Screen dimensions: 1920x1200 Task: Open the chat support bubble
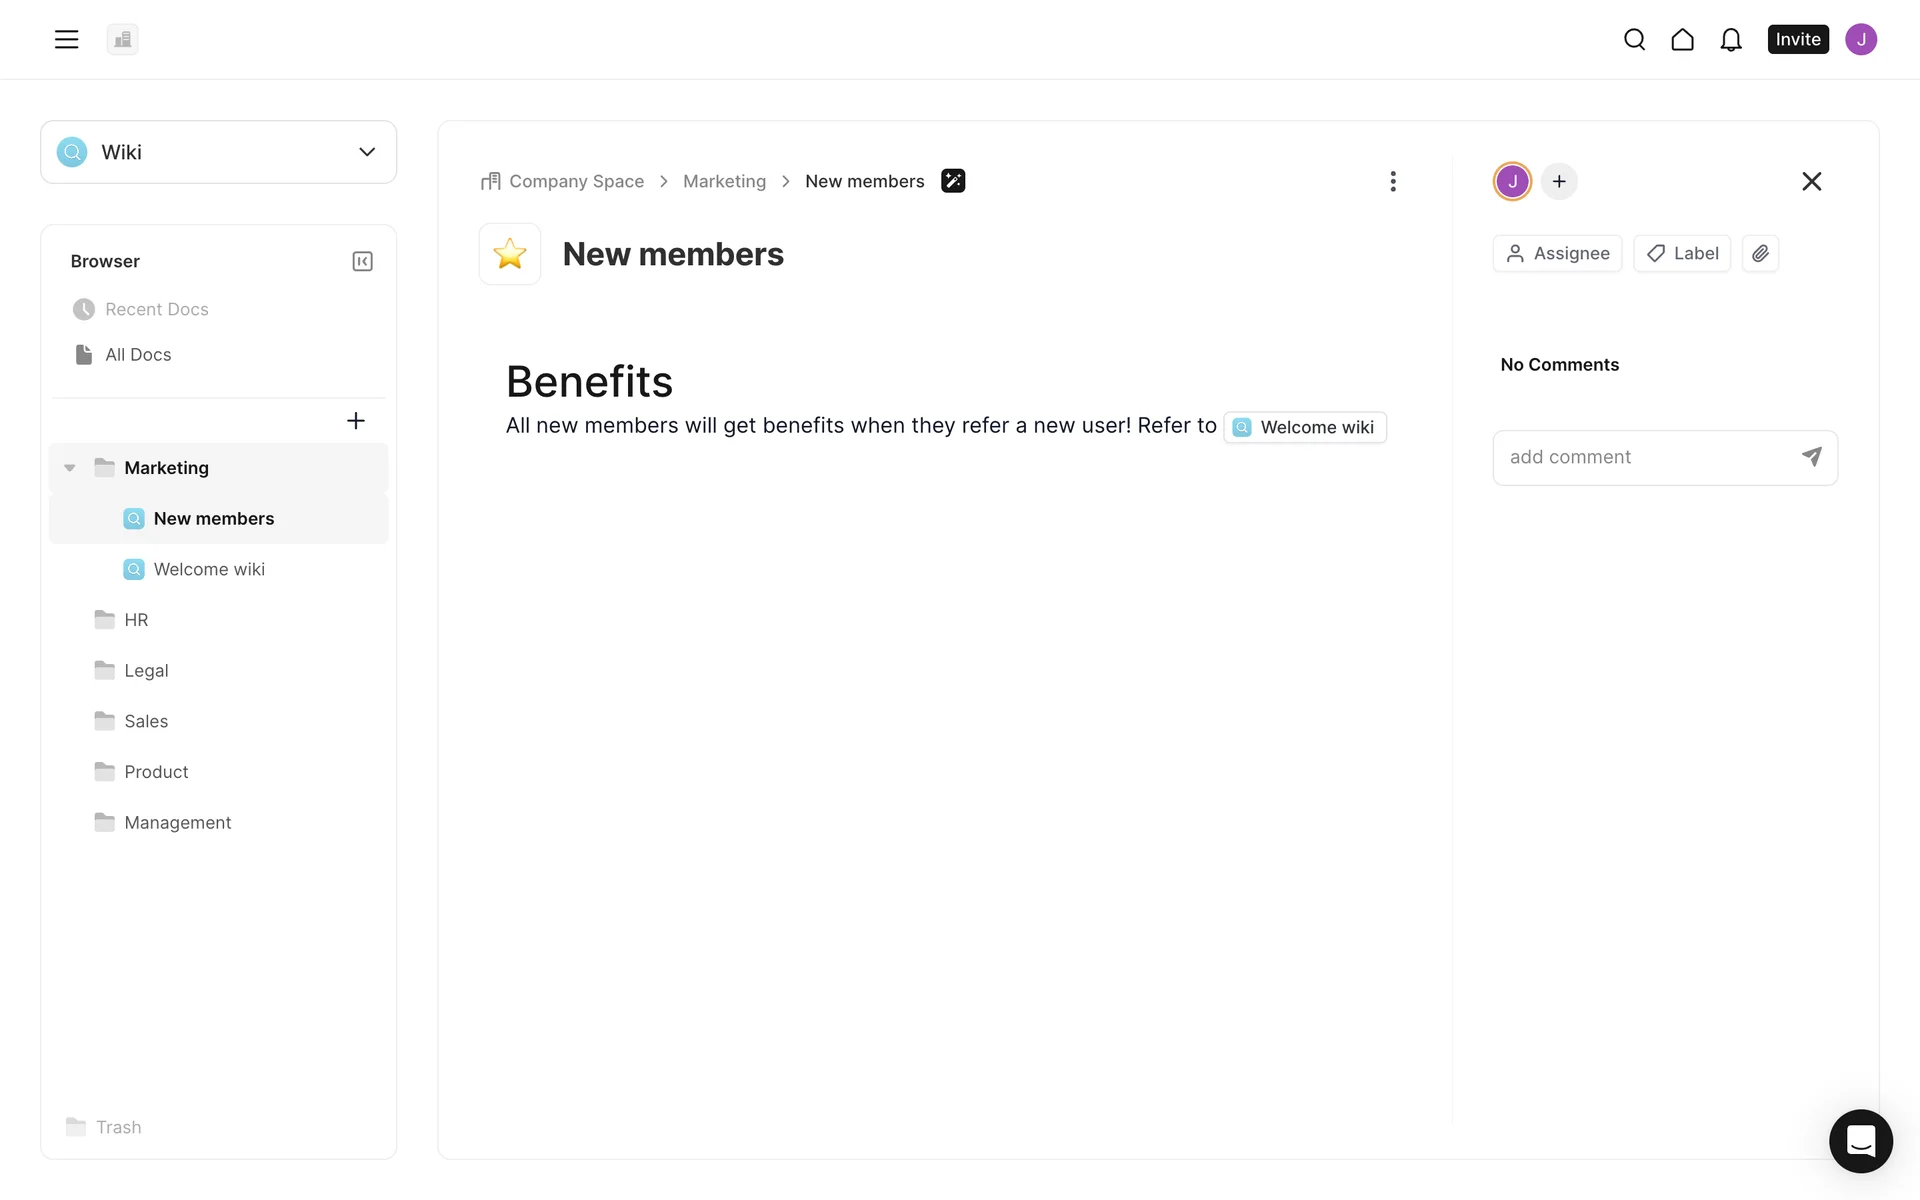pos(1860,1140)
